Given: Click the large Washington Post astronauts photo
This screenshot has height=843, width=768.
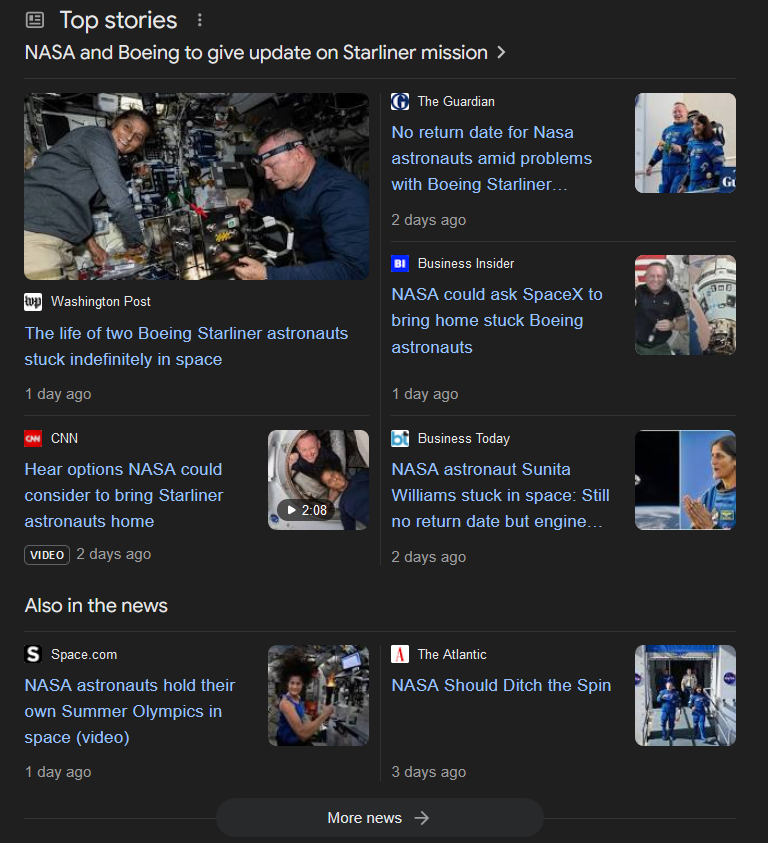Looking at the screenshot, I should pos(196,187).
